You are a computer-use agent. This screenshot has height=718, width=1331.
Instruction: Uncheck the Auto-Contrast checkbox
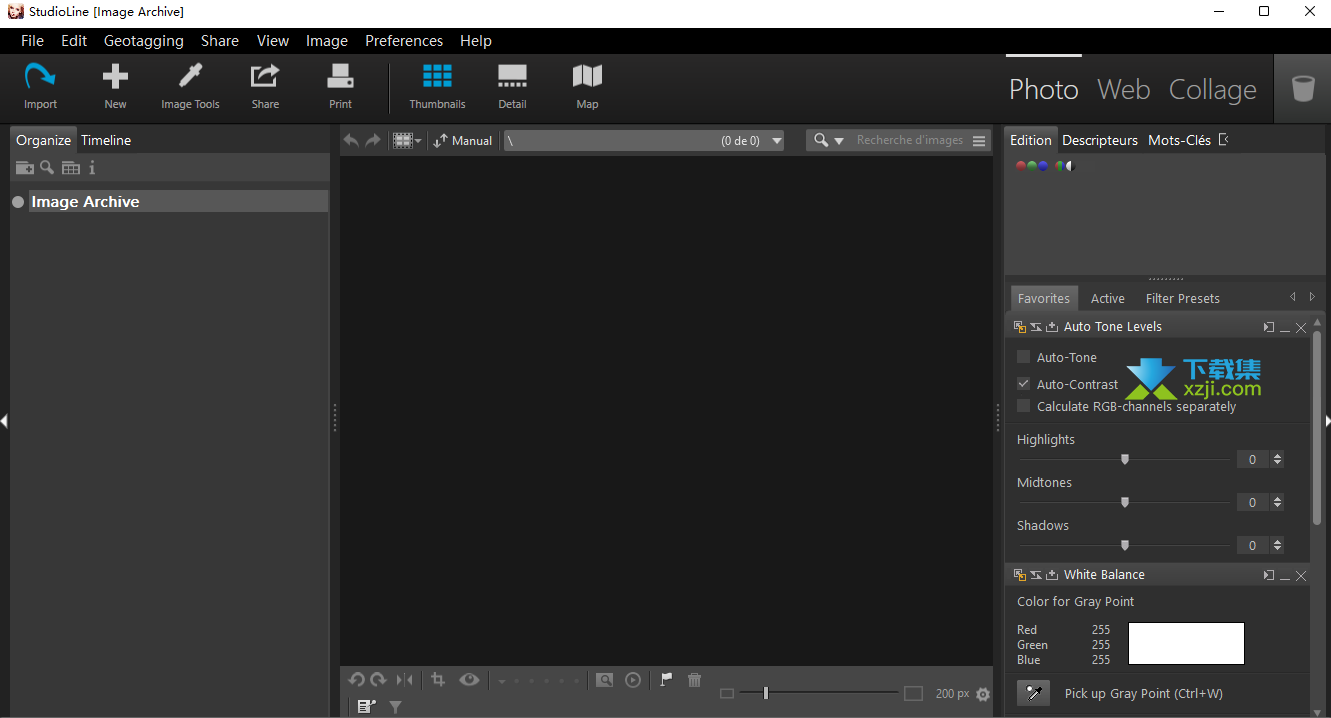(x=1023, y=384)
